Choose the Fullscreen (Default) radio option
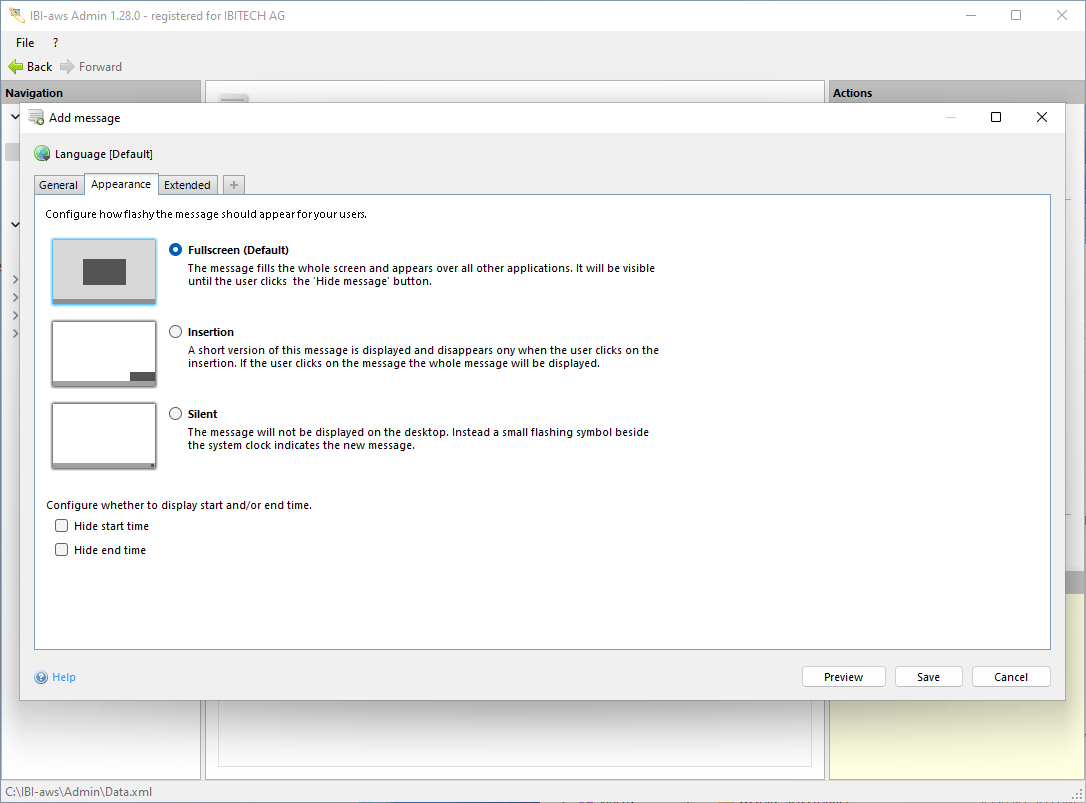The image size is (1086, 803). click(x=176, y=250)
